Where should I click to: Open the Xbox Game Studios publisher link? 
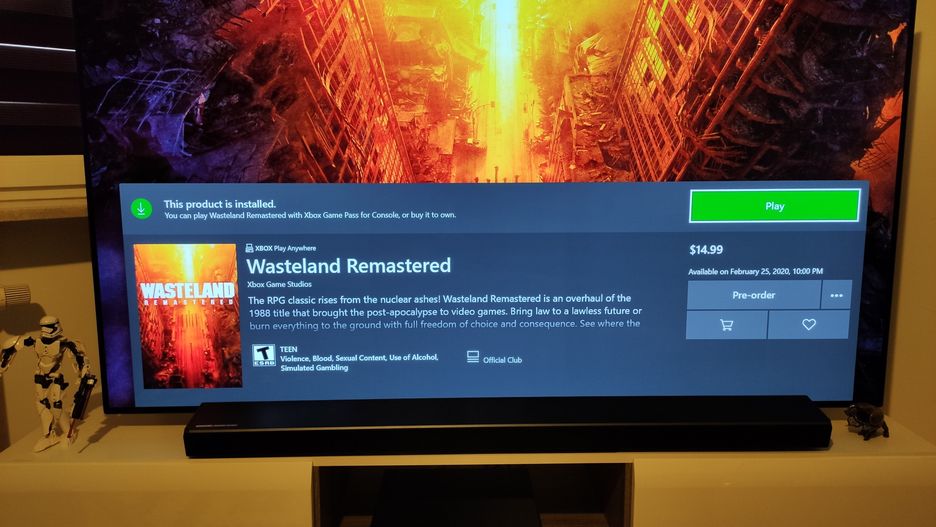click(279, 284)
